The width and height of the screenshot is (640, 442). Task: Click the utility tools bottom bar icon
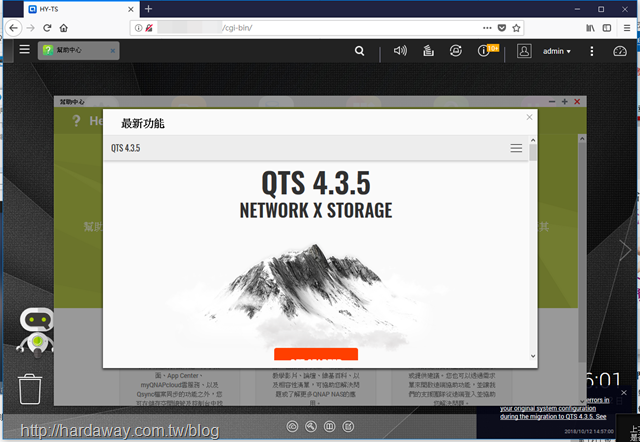311,426
